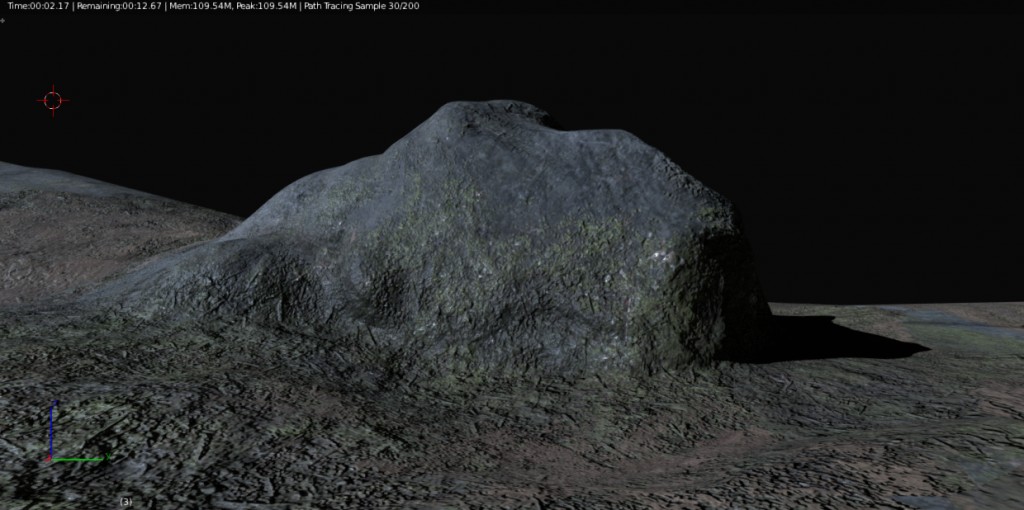Expand the hidden tool shelf plus icon
The width and height of the screenshot is (1024, 510).
[3, 20]
